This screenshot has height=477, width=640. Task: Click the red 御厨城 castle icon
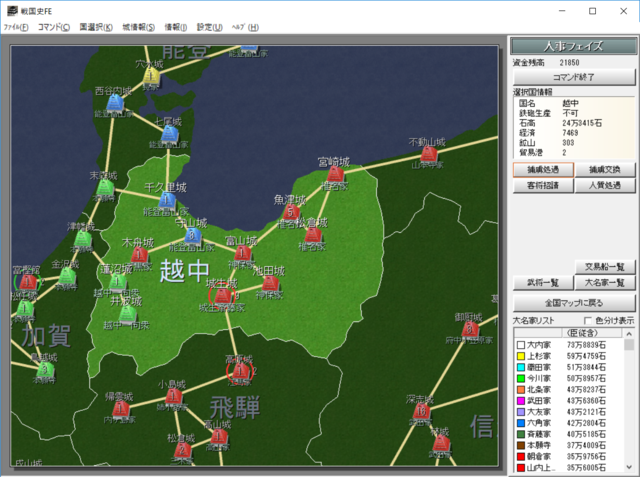point(470,329)
